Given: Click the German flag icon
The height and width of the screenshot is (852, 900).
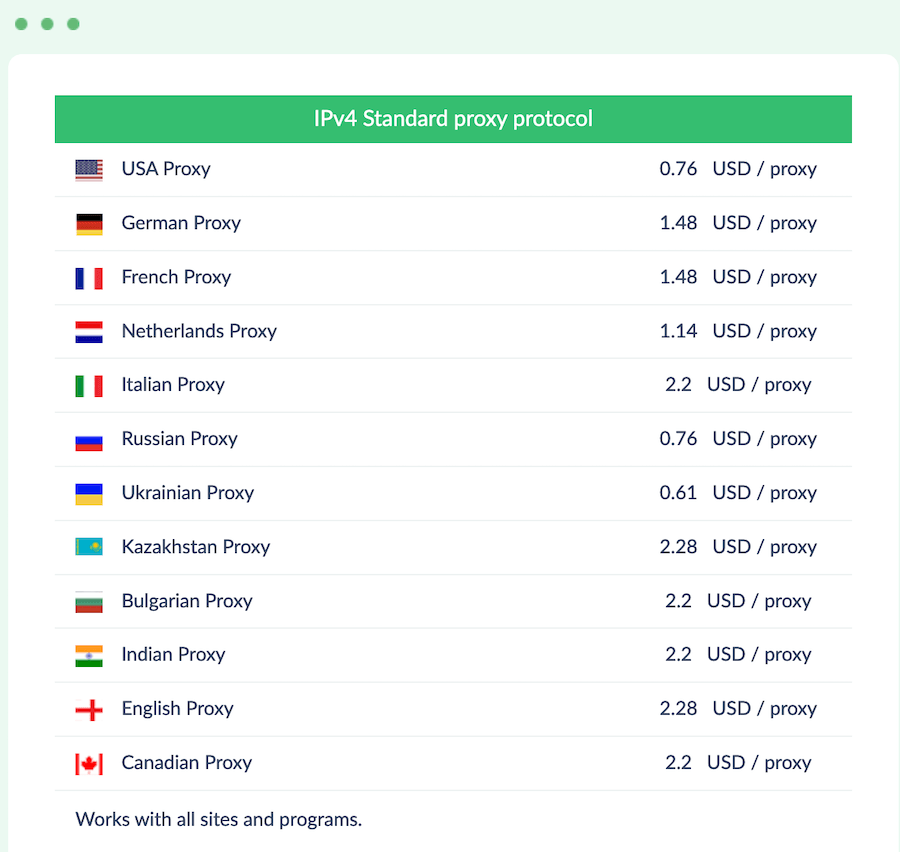Looking at the screenshot, I should pyautogui.click(x=89, y=224).
